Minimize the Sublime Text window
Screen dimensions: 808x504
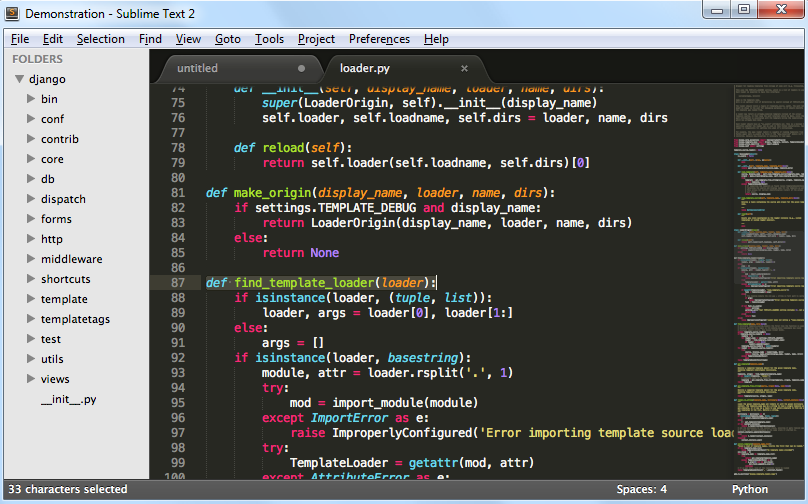point(717,10)
